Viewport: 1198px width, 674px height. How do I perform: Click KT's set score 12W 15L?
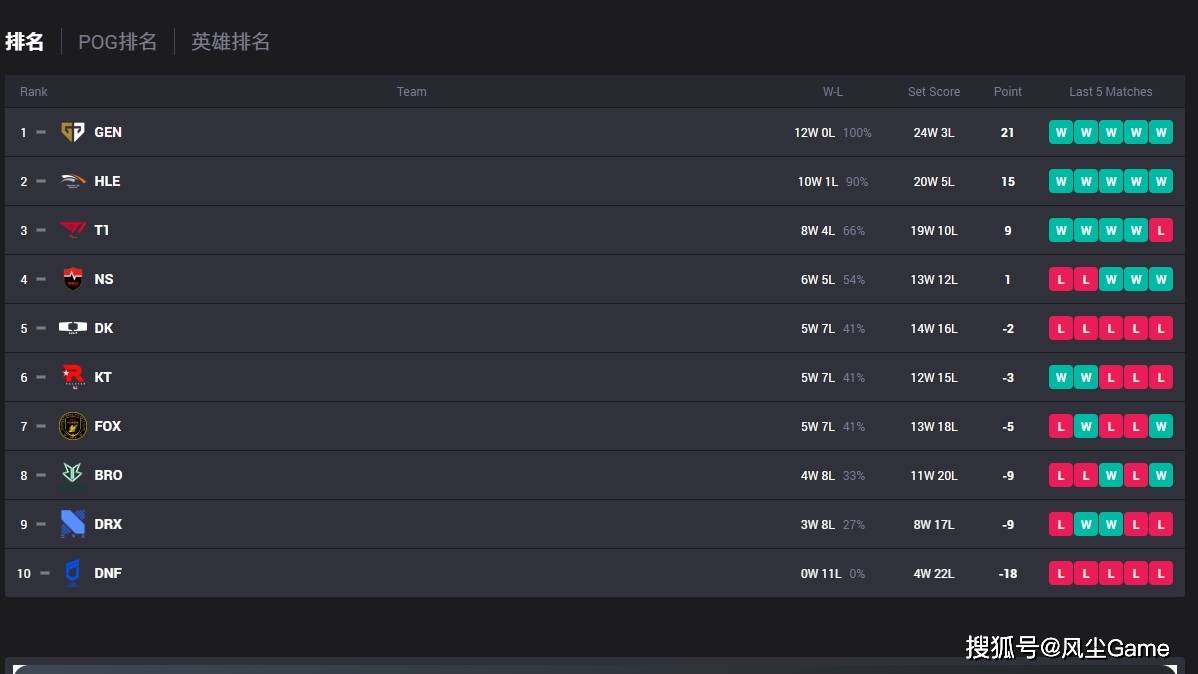pos(934,377)
